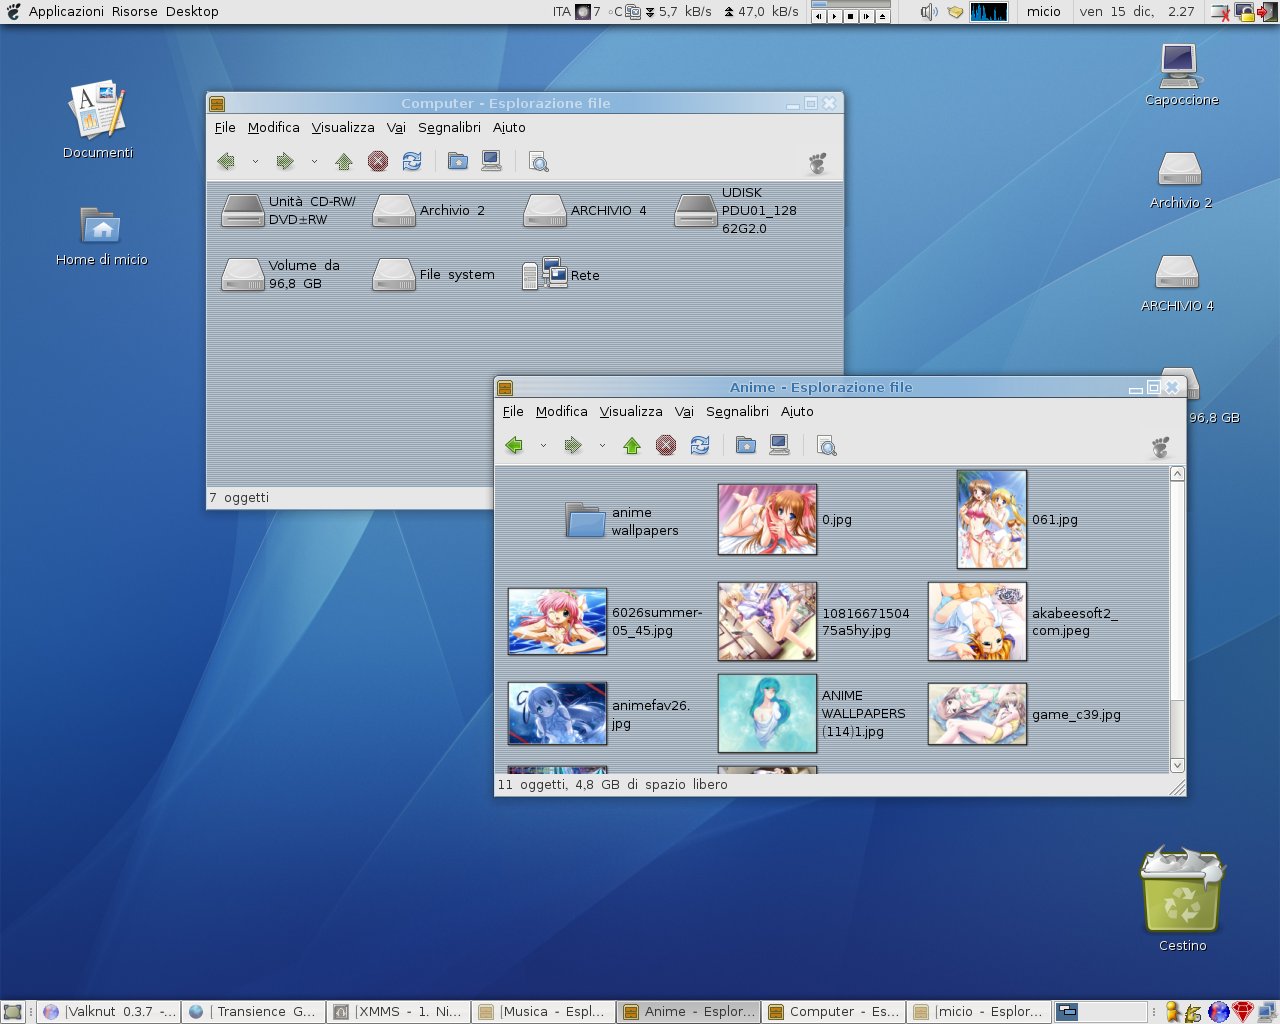Screen dimensions: 1280x1024
Task: Select animefav26.jpg thumbnail
Action: [x=557, y=713]
